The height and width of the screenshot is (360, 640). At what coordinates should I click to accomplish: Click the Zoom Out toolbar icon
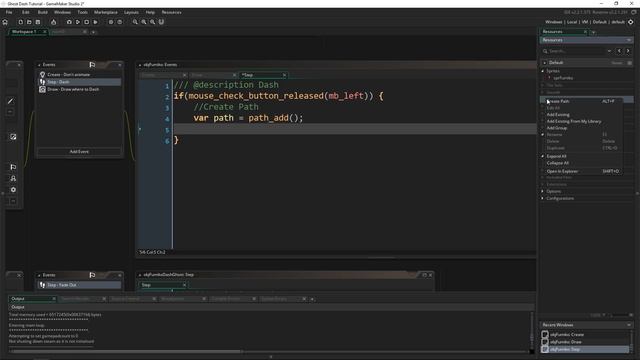tap(135, 22)
